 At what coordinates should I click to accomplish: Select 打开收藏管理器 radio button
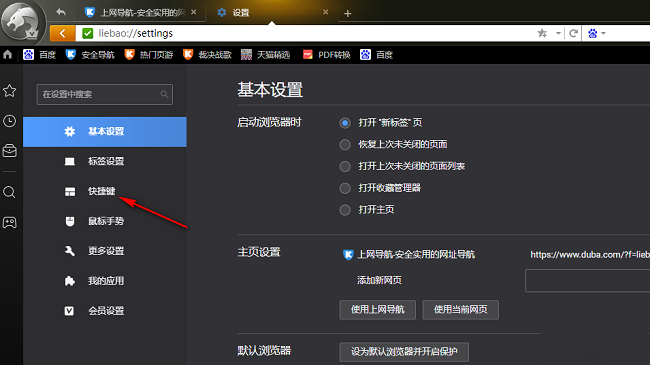(345, 188)
